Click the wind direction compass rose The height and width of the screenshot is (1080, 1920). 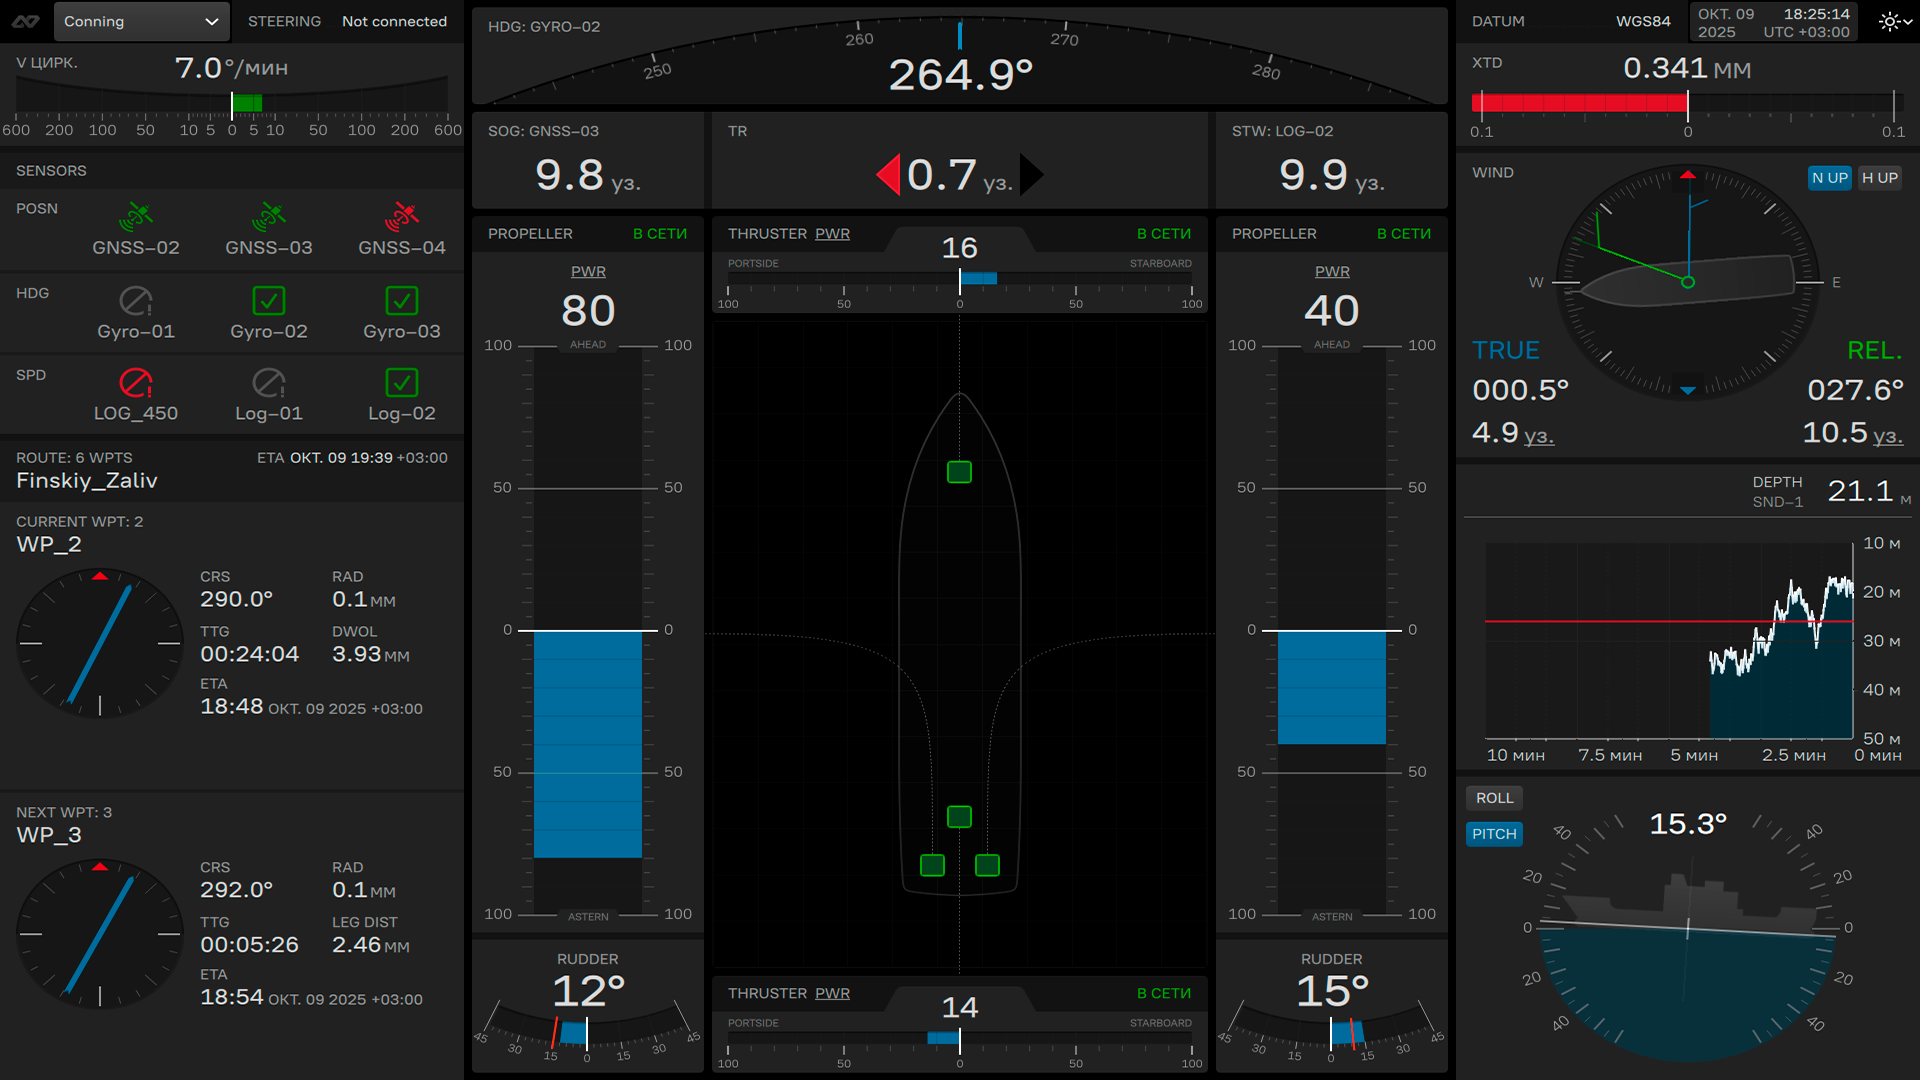[1688, 282]
